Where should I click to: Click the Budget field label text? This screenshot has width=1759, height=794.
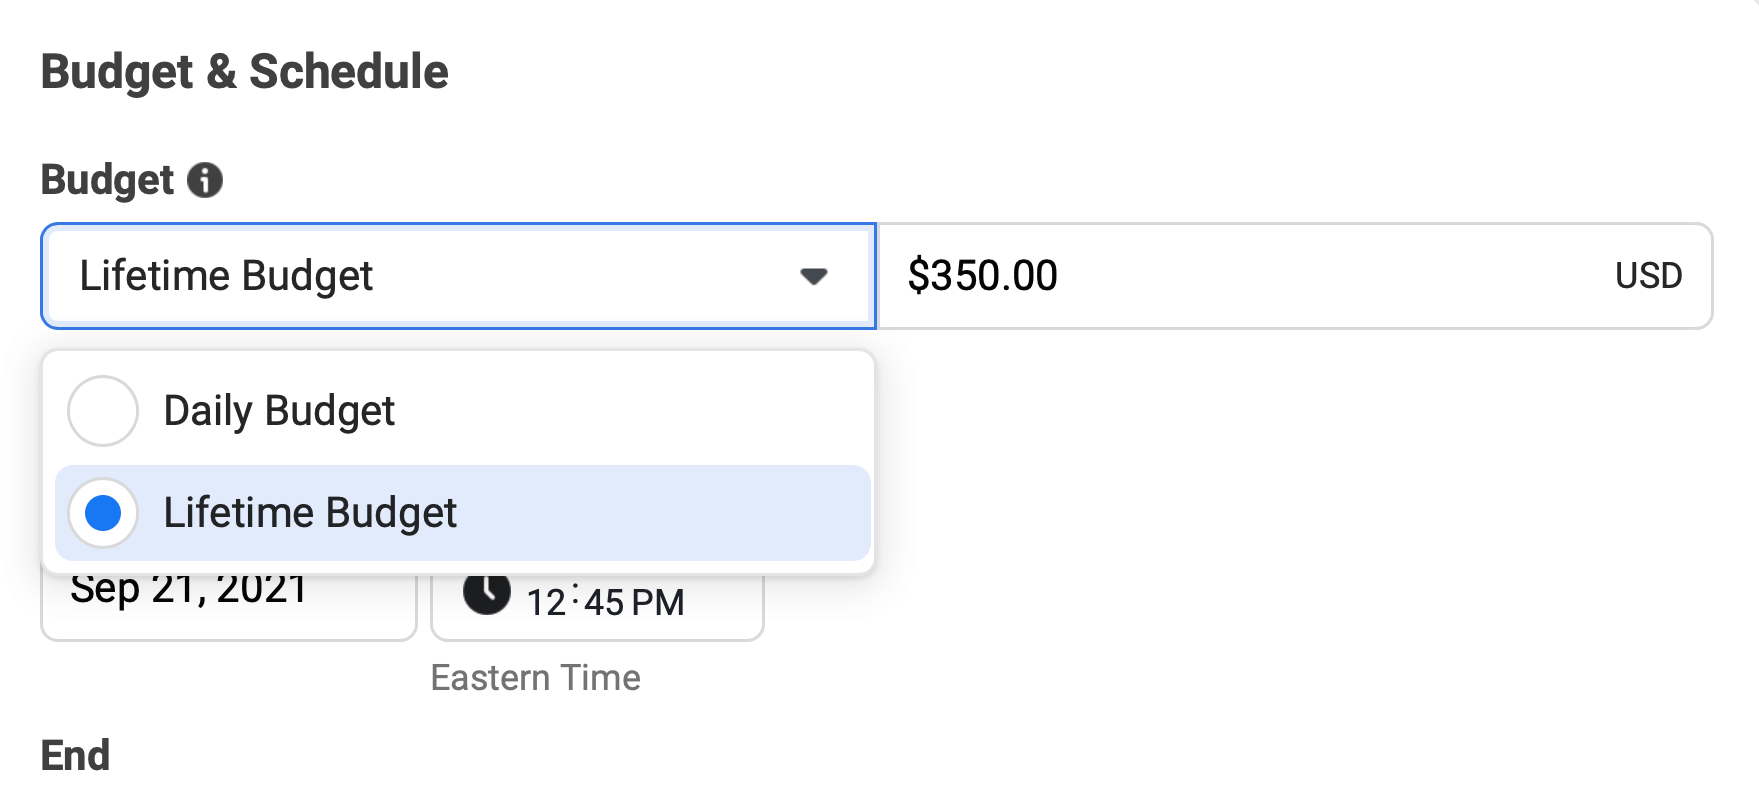pos(107,180)
